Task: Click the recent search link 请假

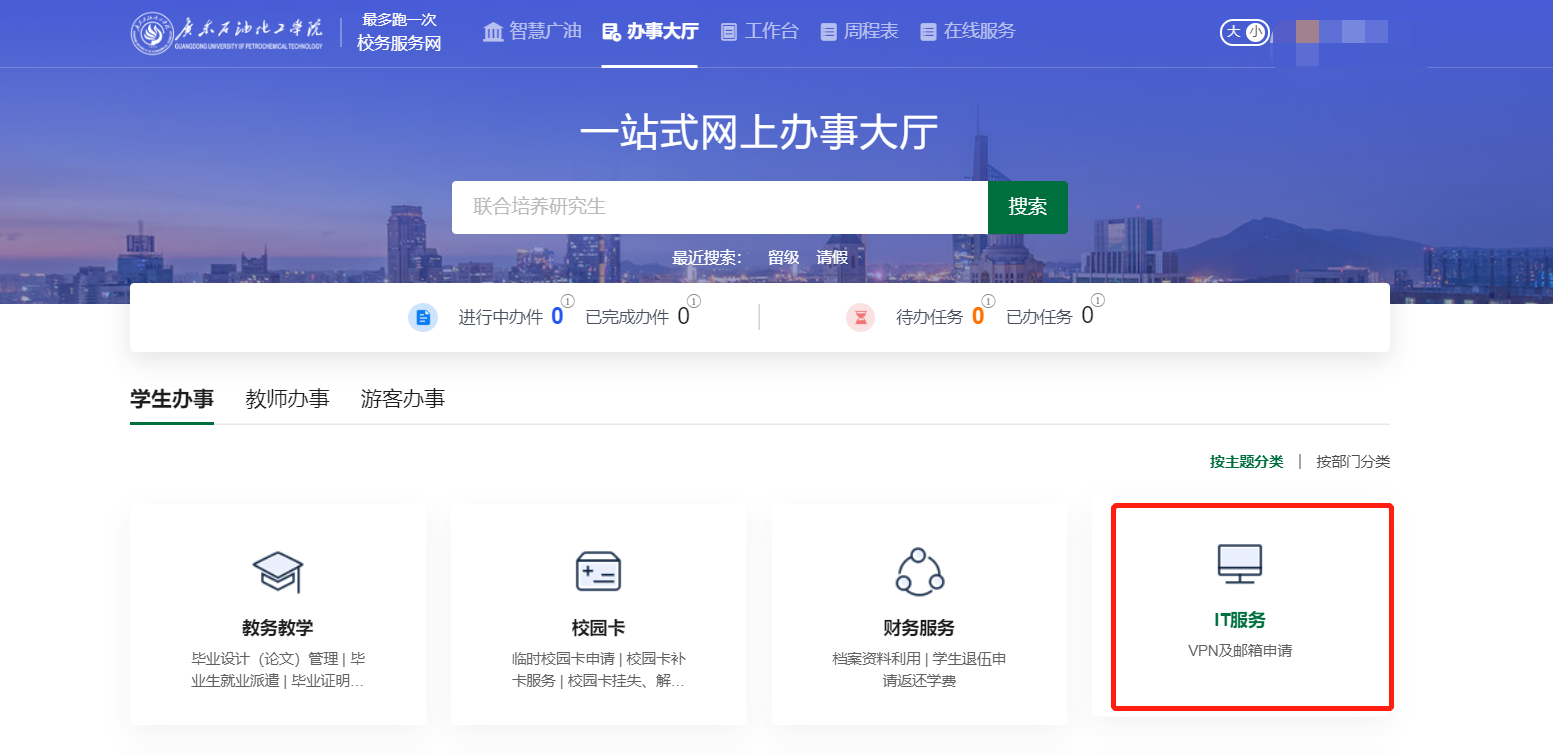Action: (x=832, y=258)
